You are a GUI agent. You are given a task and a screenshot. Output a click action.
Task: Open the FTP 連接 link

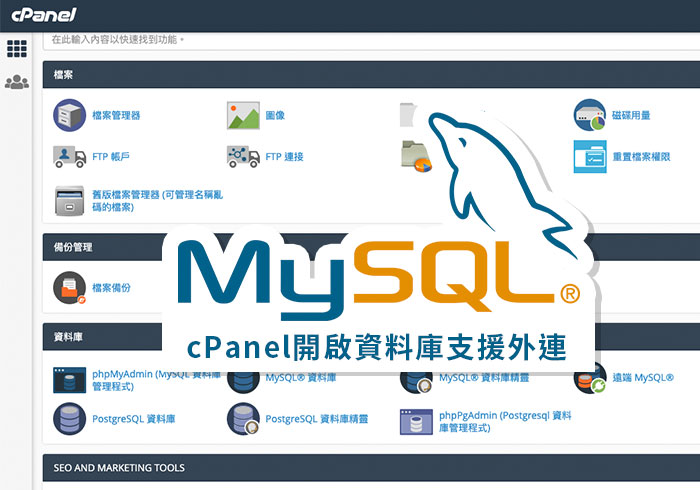(x=284, y=157)
